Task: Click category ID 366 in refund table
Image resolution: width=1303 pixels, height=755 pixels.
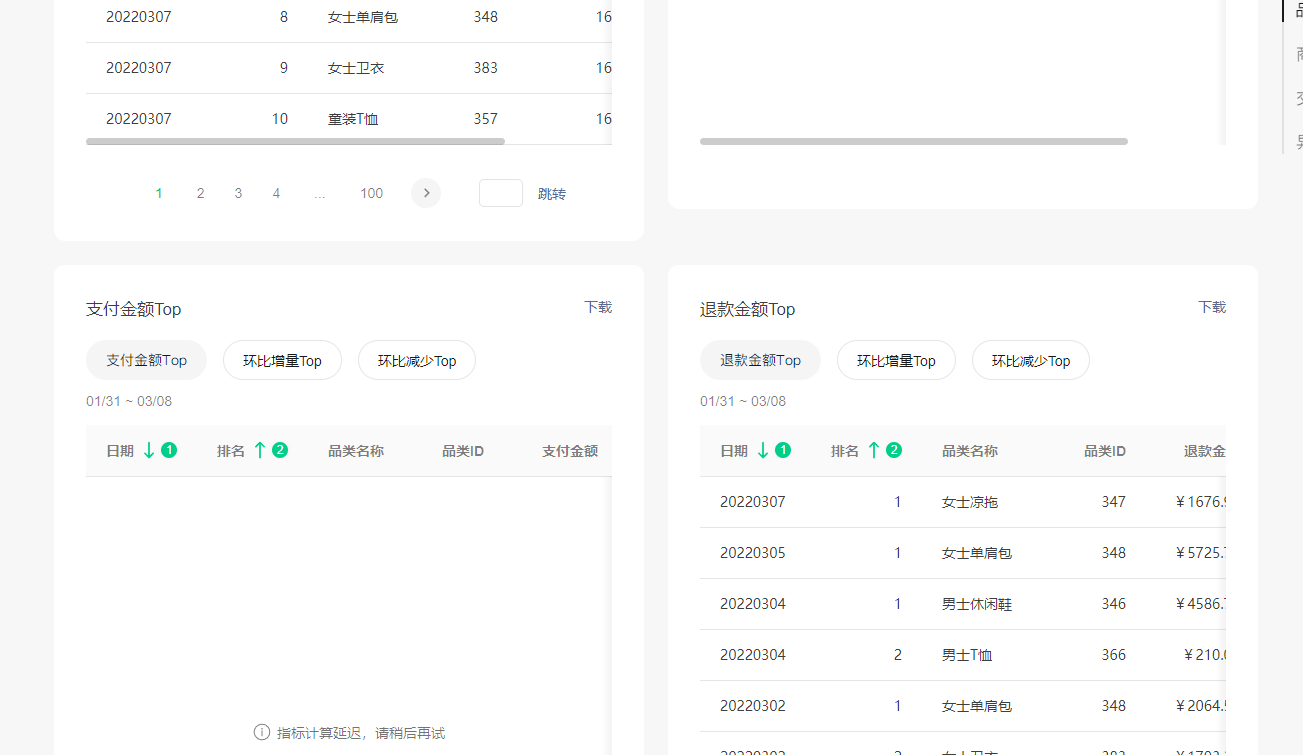Action: (1114, 655)
